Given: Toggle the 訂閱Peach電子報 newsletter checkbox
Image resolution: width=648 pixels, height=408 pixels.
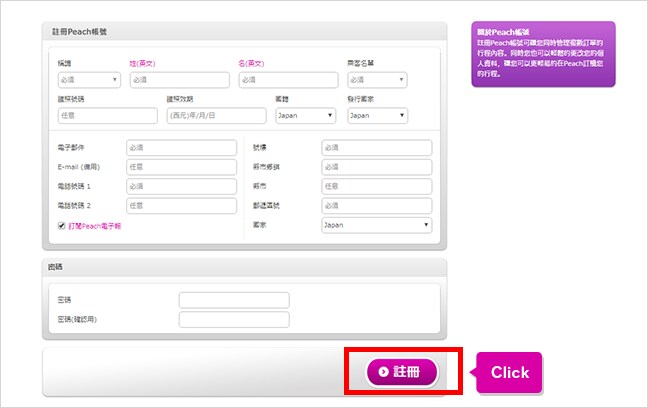Looking at the screenshot, I should click(x=62, y=226).
